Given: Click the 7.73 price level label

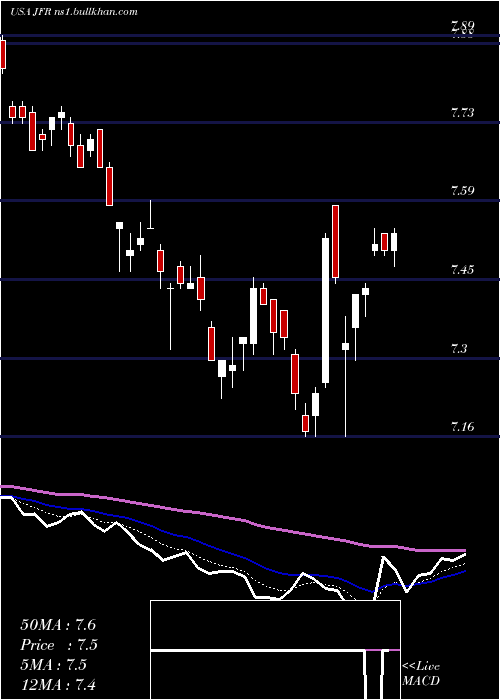Looking at the screenshot, I should pyautogui.click(x=462, y=112).
